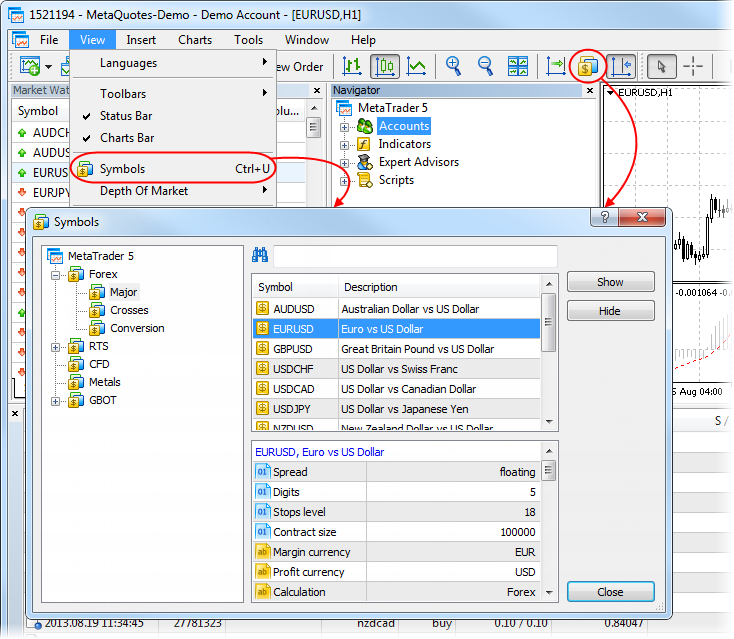Collapse the Forex tree node
734x639 pixels.
(57, 274)
